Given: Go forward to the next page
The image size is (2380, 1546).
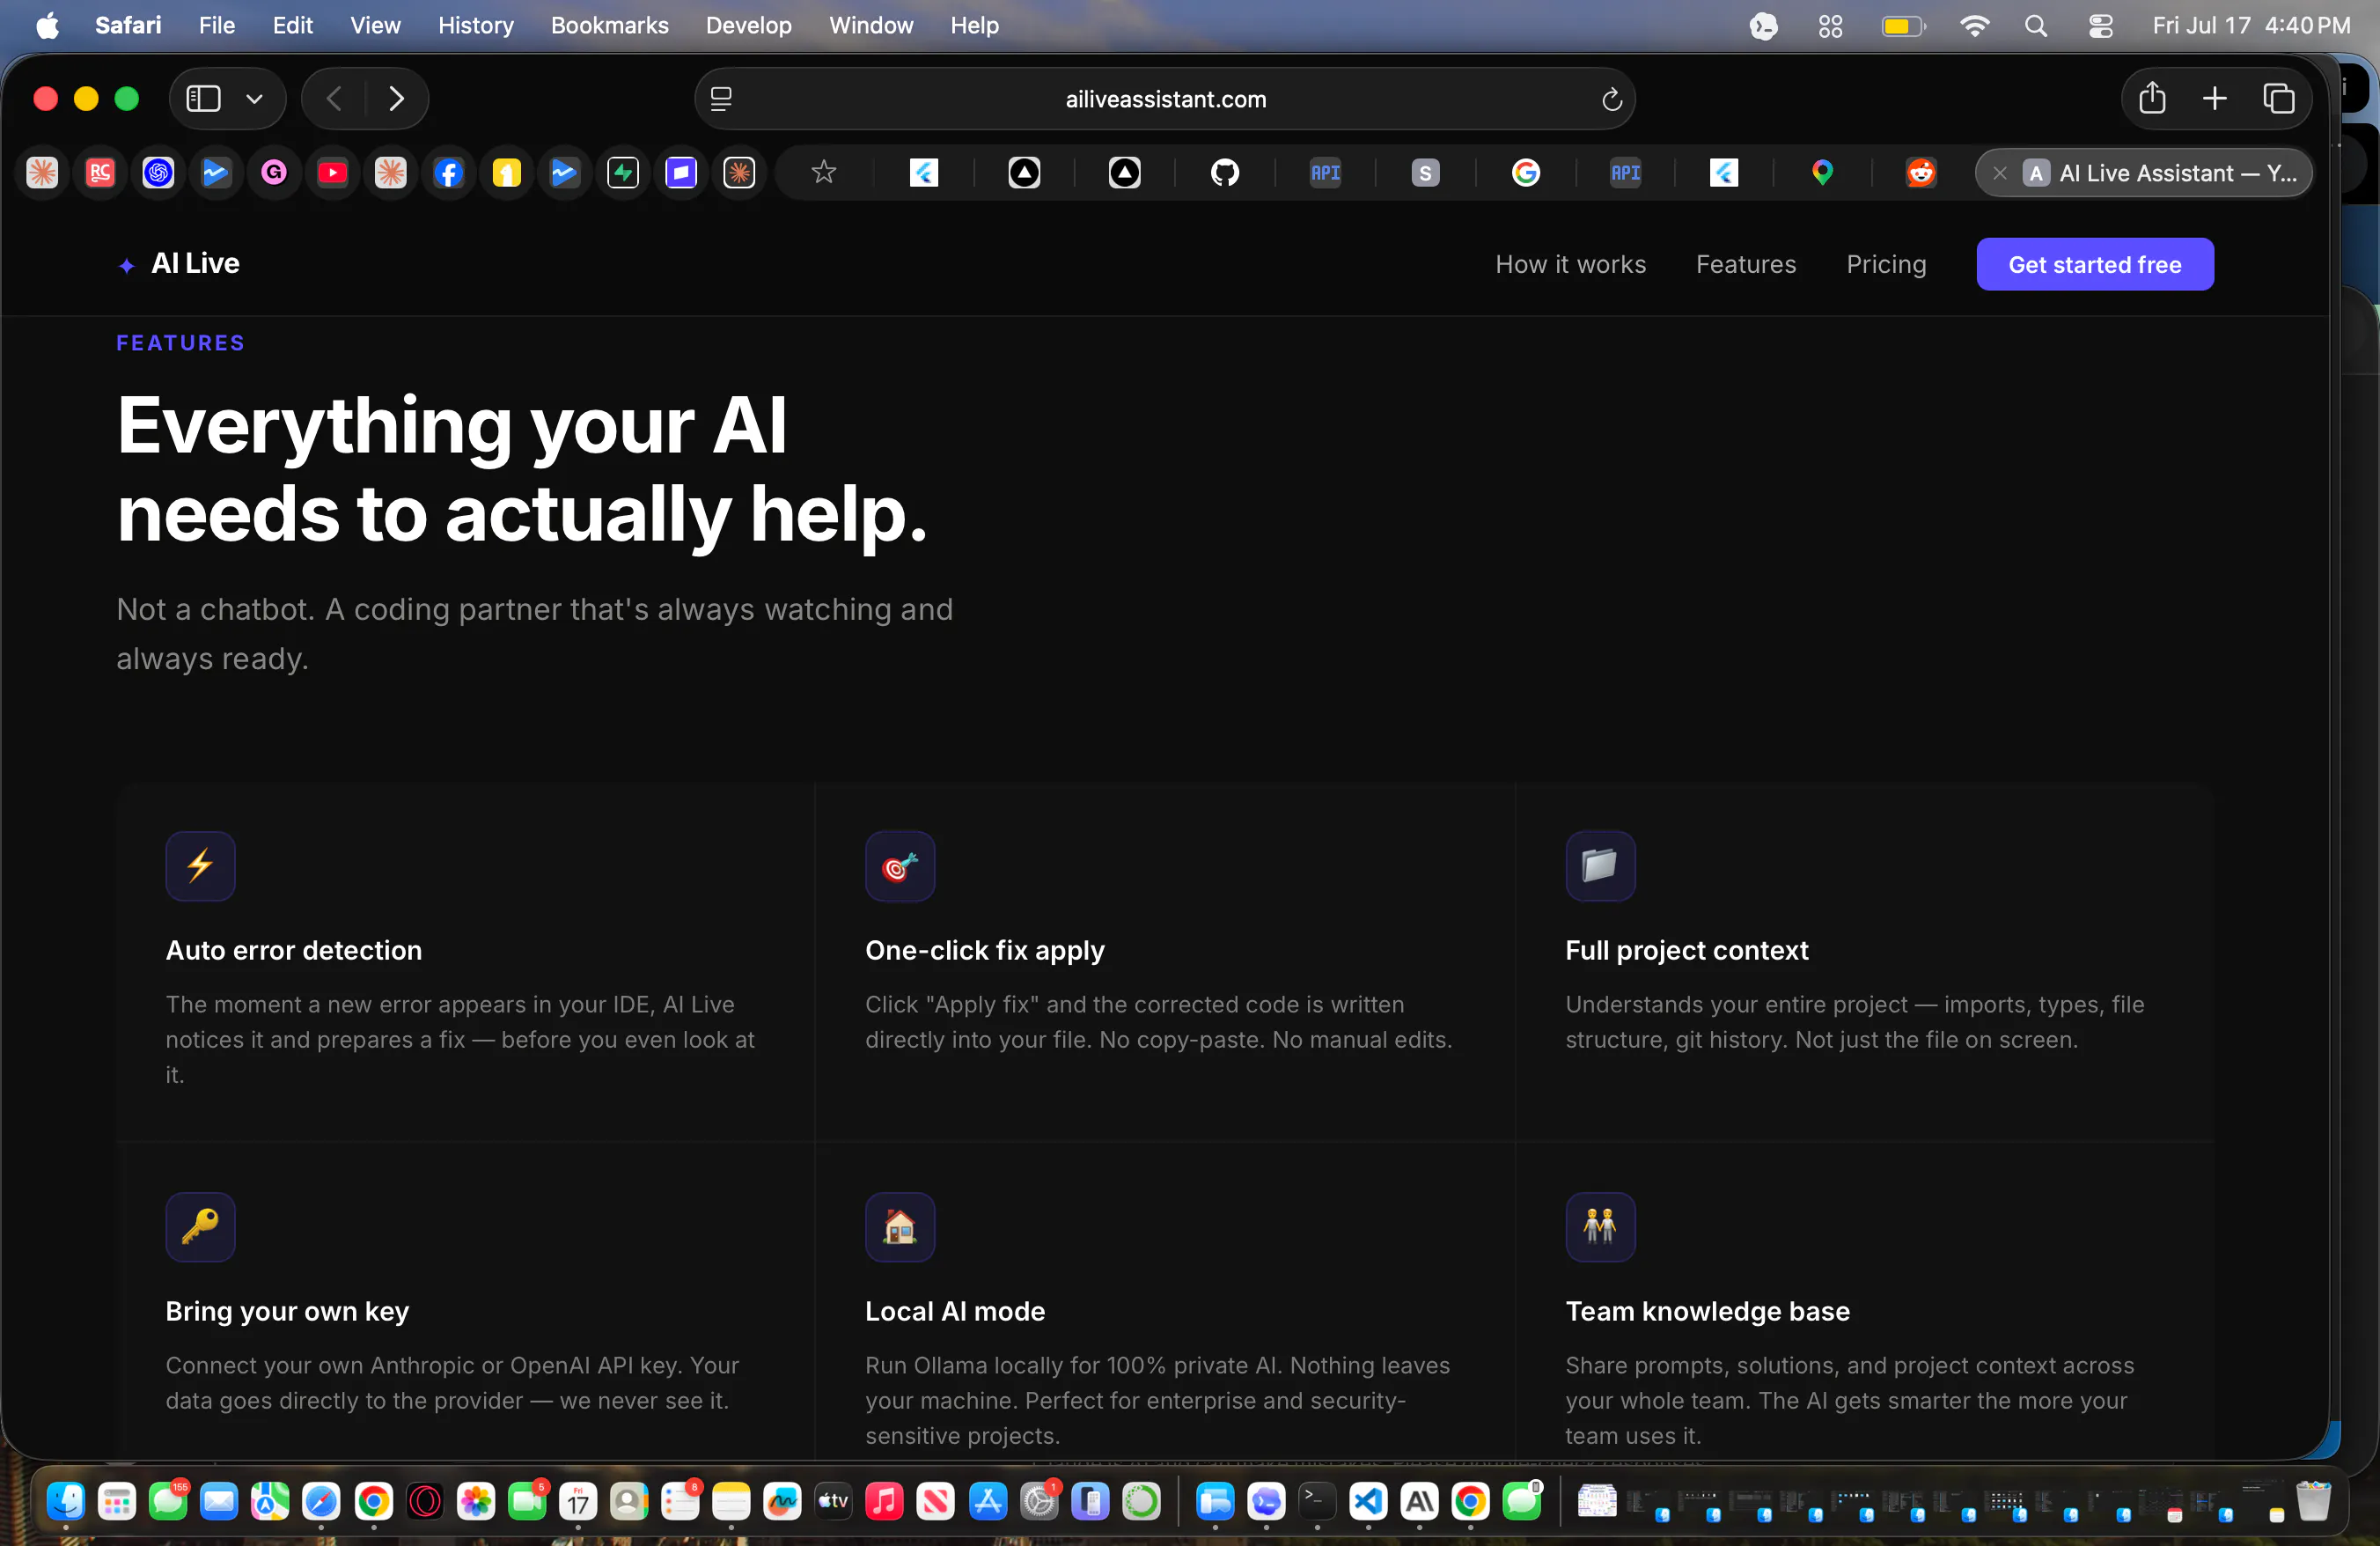Looking at the screenshot, I should (x=396, y=98).
